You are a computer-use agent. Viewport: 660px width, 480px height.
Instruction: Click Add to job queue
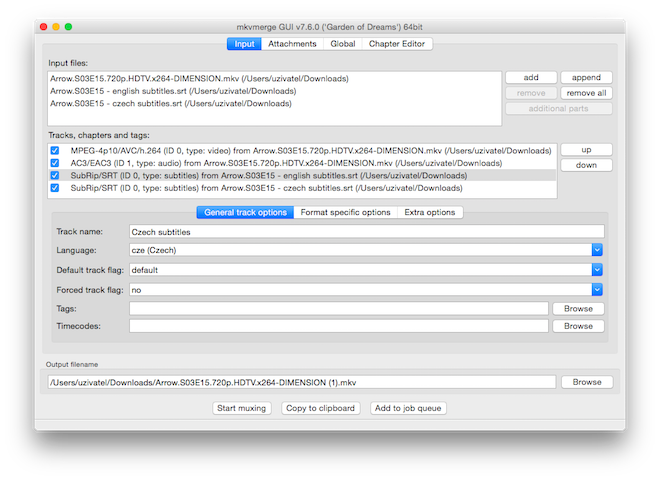tap(408, 408)
